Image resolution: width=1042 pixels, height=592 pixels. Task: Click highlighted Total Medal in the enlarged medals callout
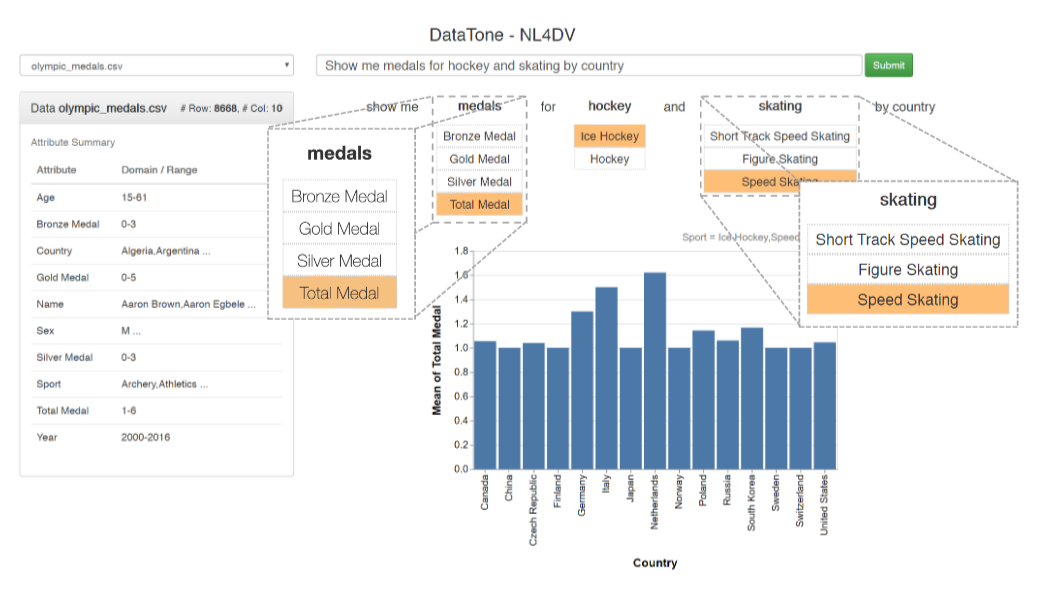339,293
